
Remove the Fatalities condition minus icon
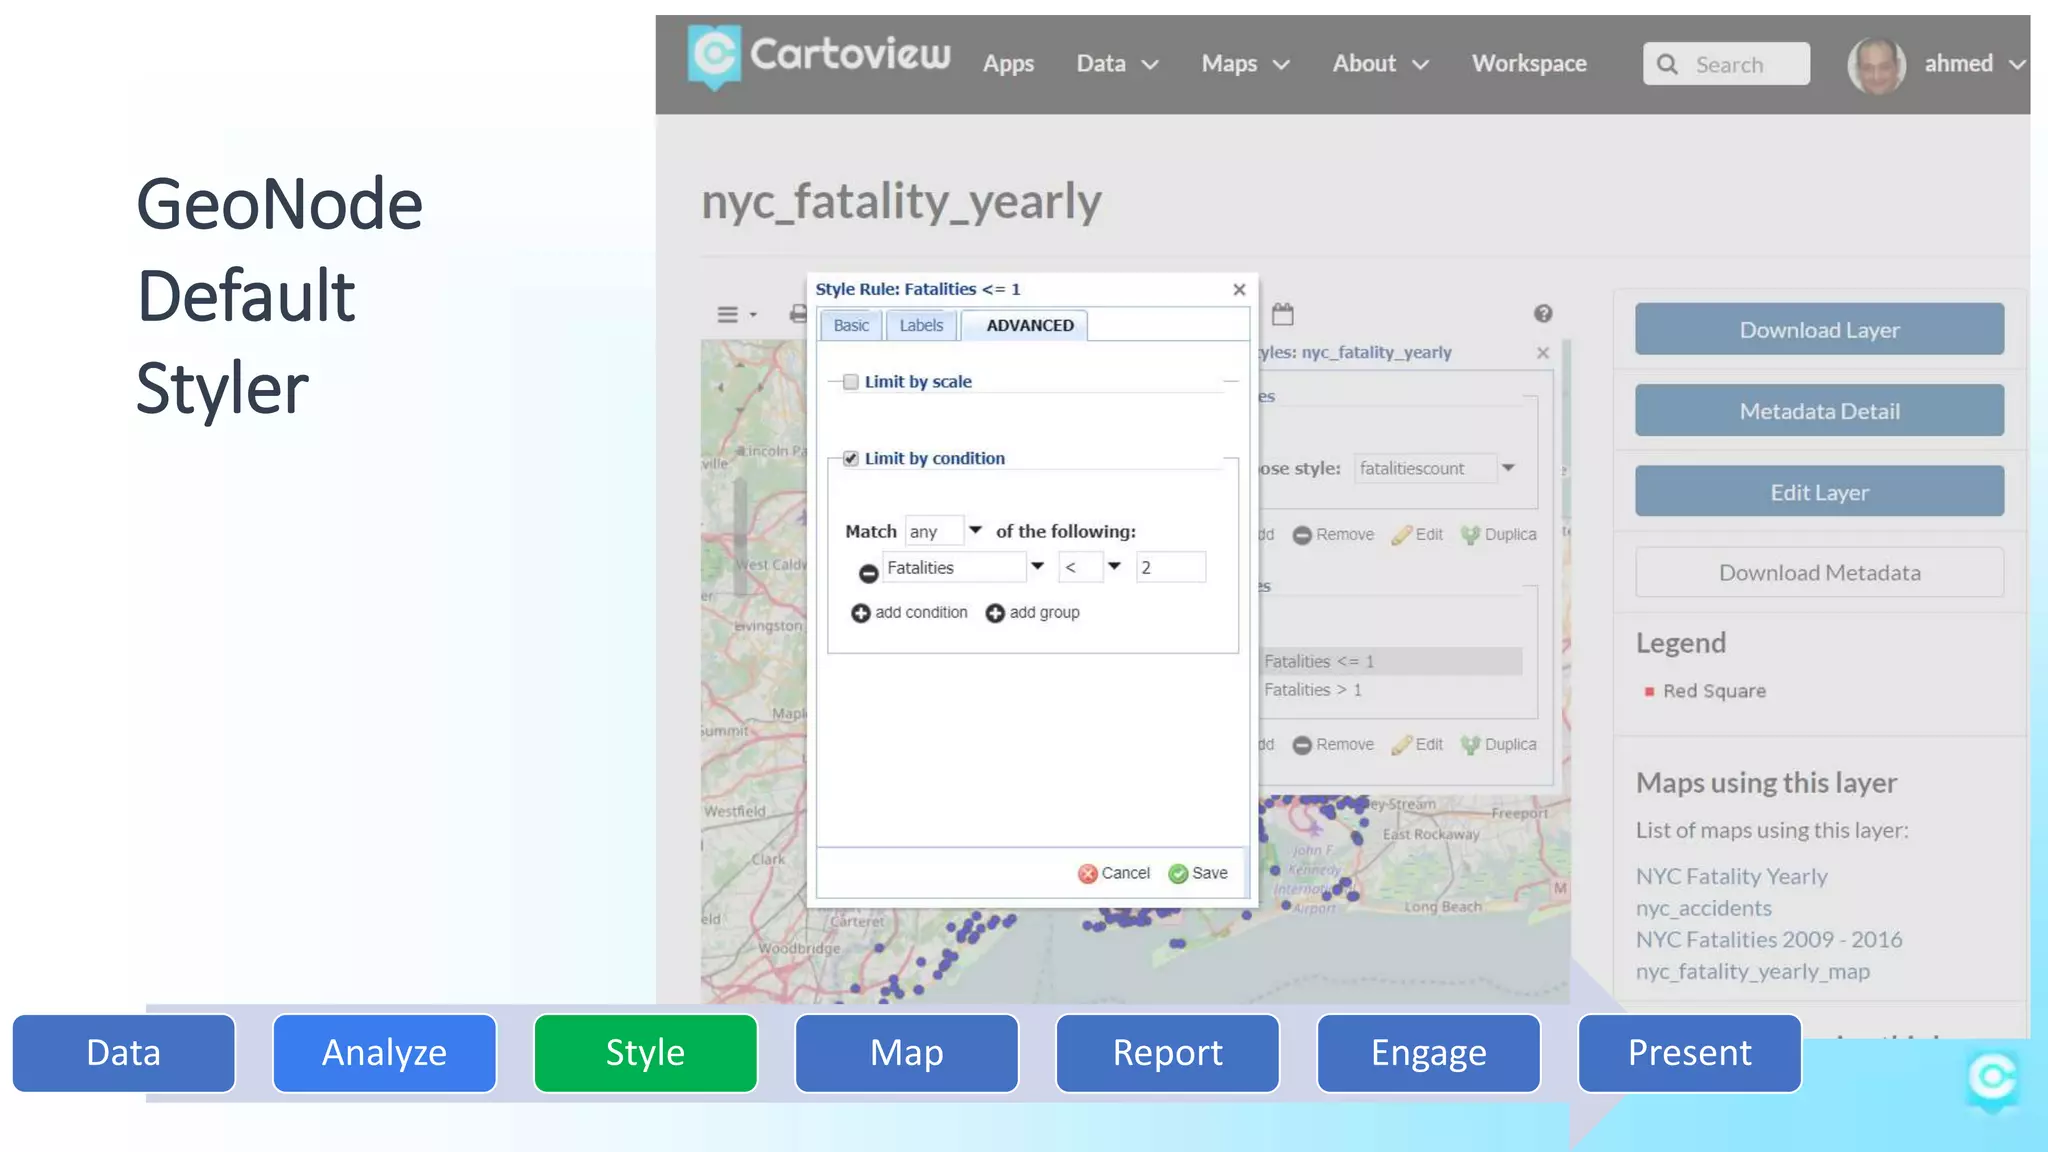pos(868,573)
